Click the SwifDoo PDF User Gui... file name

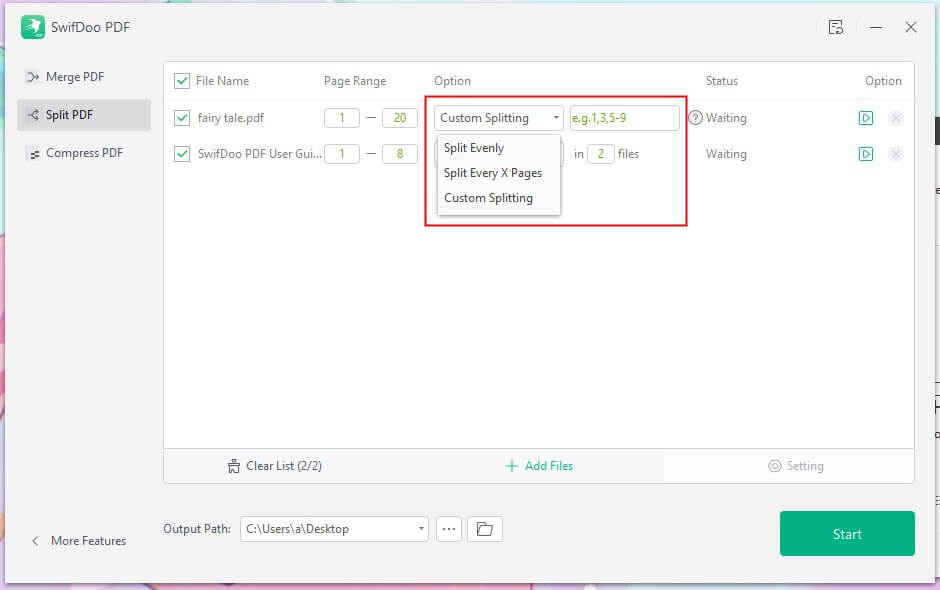coord(260,154)
